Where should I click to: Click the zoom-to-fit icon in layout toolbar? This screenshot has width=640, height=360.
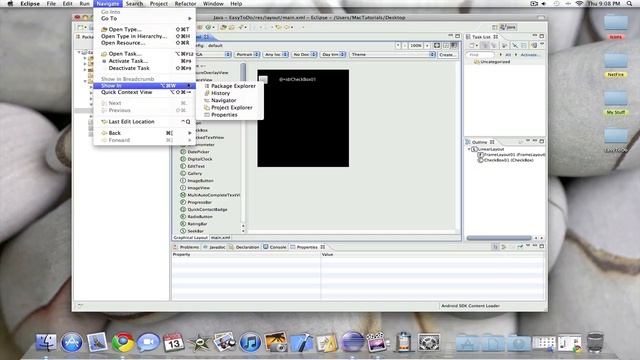click(437, 45)
